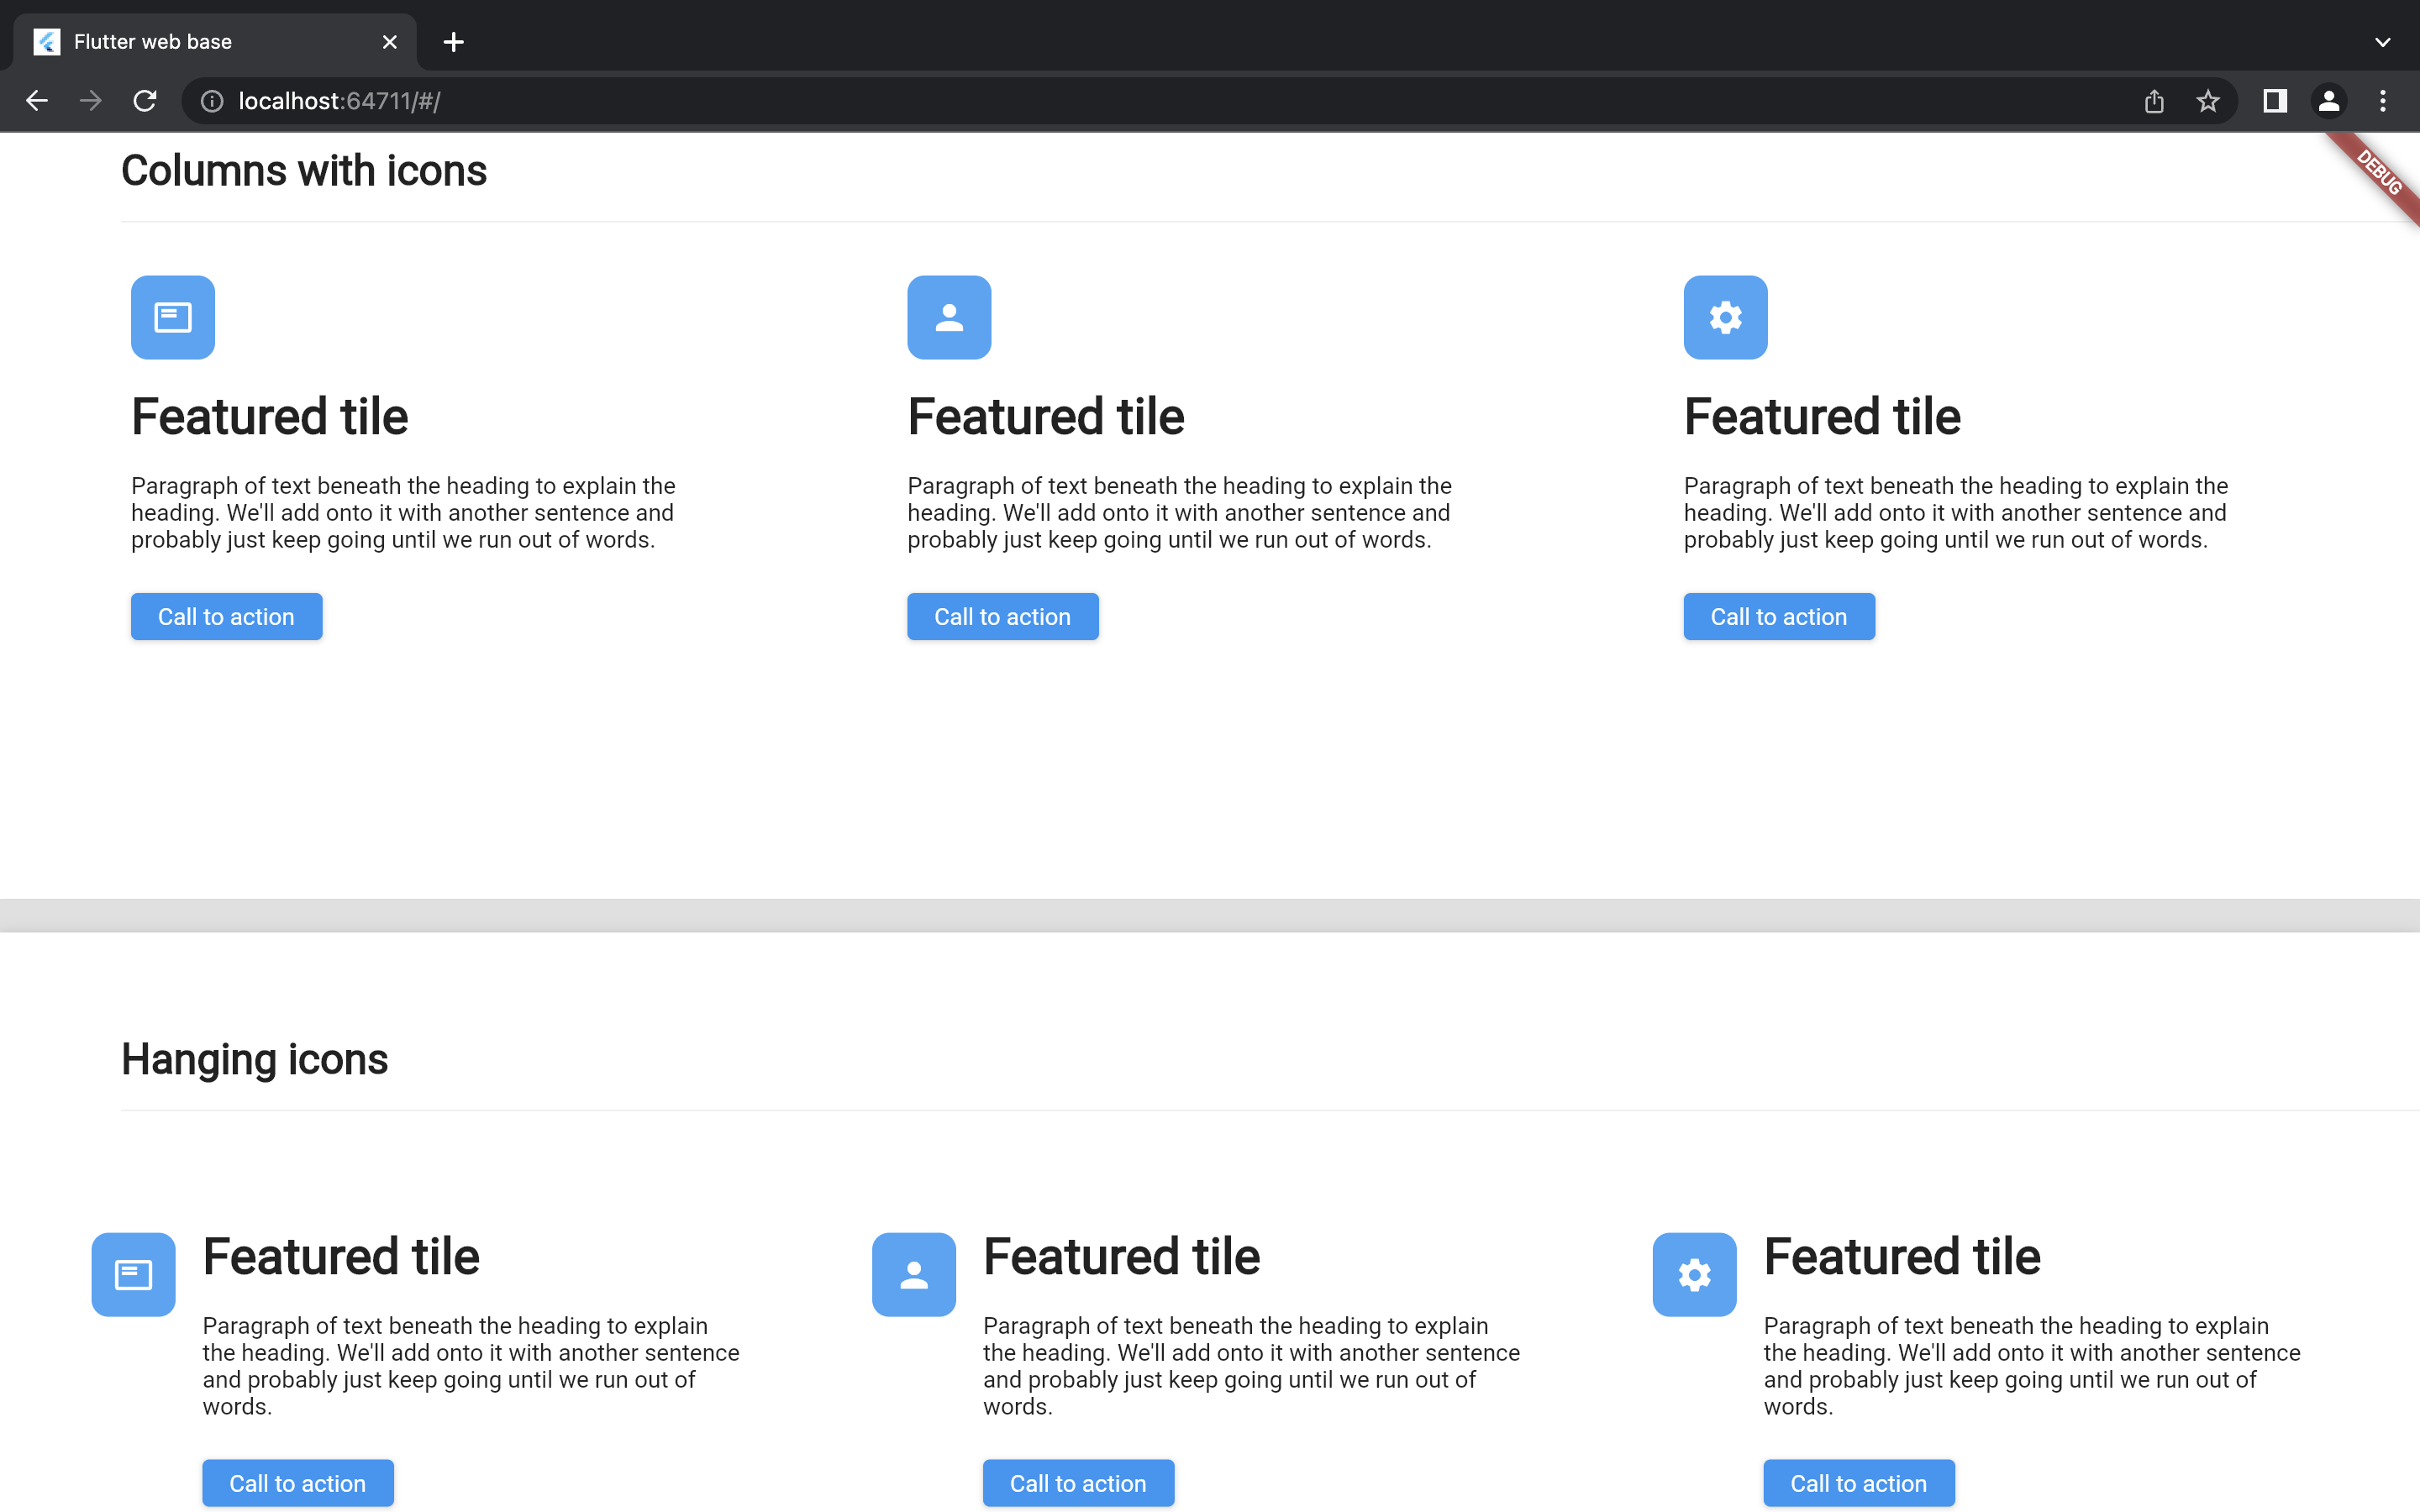Toggle the browser side panel

(x=2274, y=101)
